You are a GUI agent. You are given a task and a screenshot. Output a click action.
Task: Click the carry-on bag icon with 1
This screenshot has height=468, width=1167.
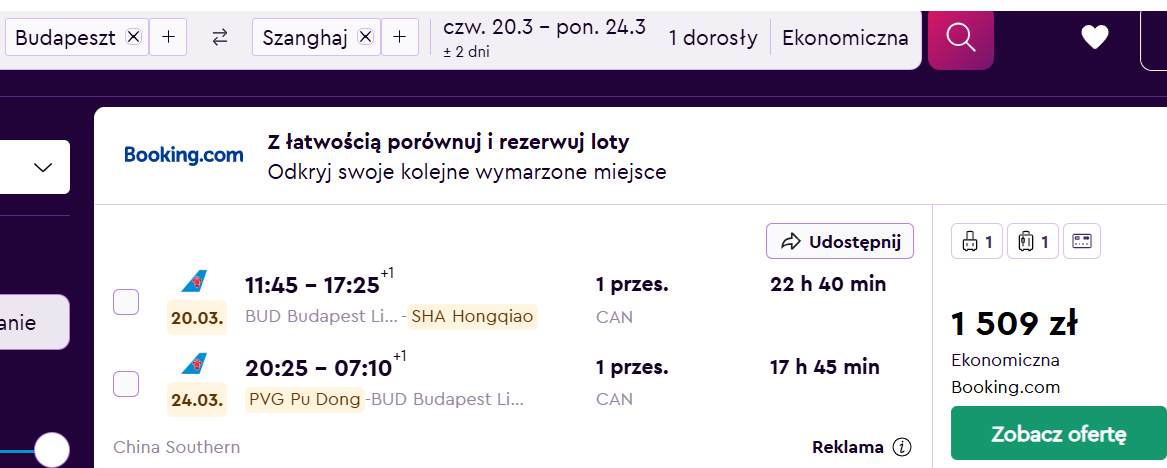tap(977, 241)
